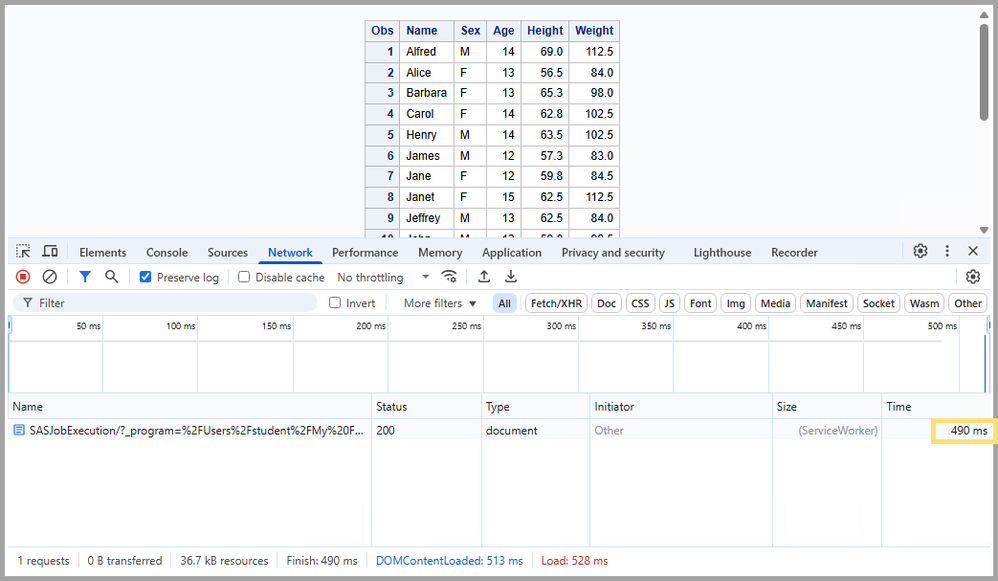
Task: Click the import HAR upload icon
Action: 484,277
